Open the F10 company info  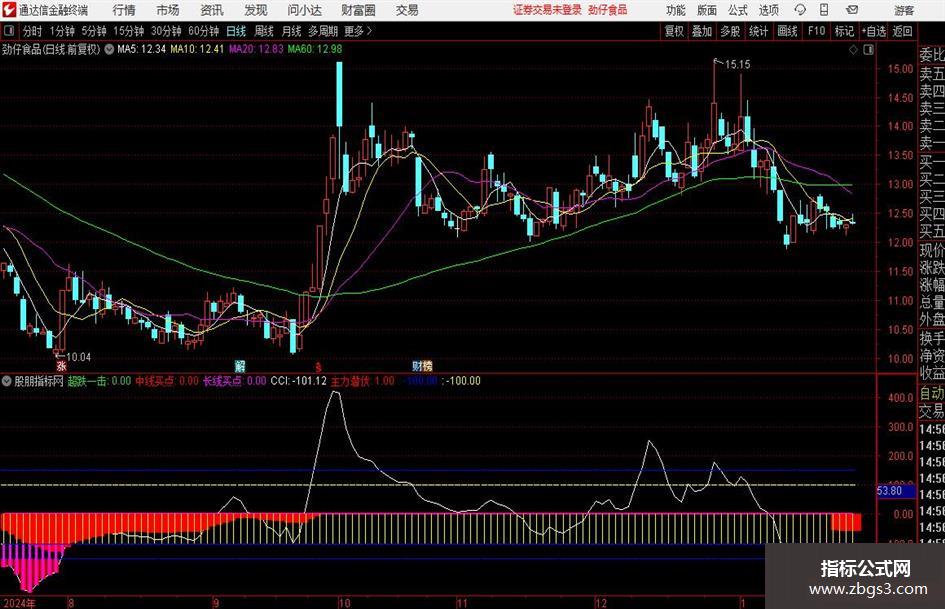(x=816, y=31)
